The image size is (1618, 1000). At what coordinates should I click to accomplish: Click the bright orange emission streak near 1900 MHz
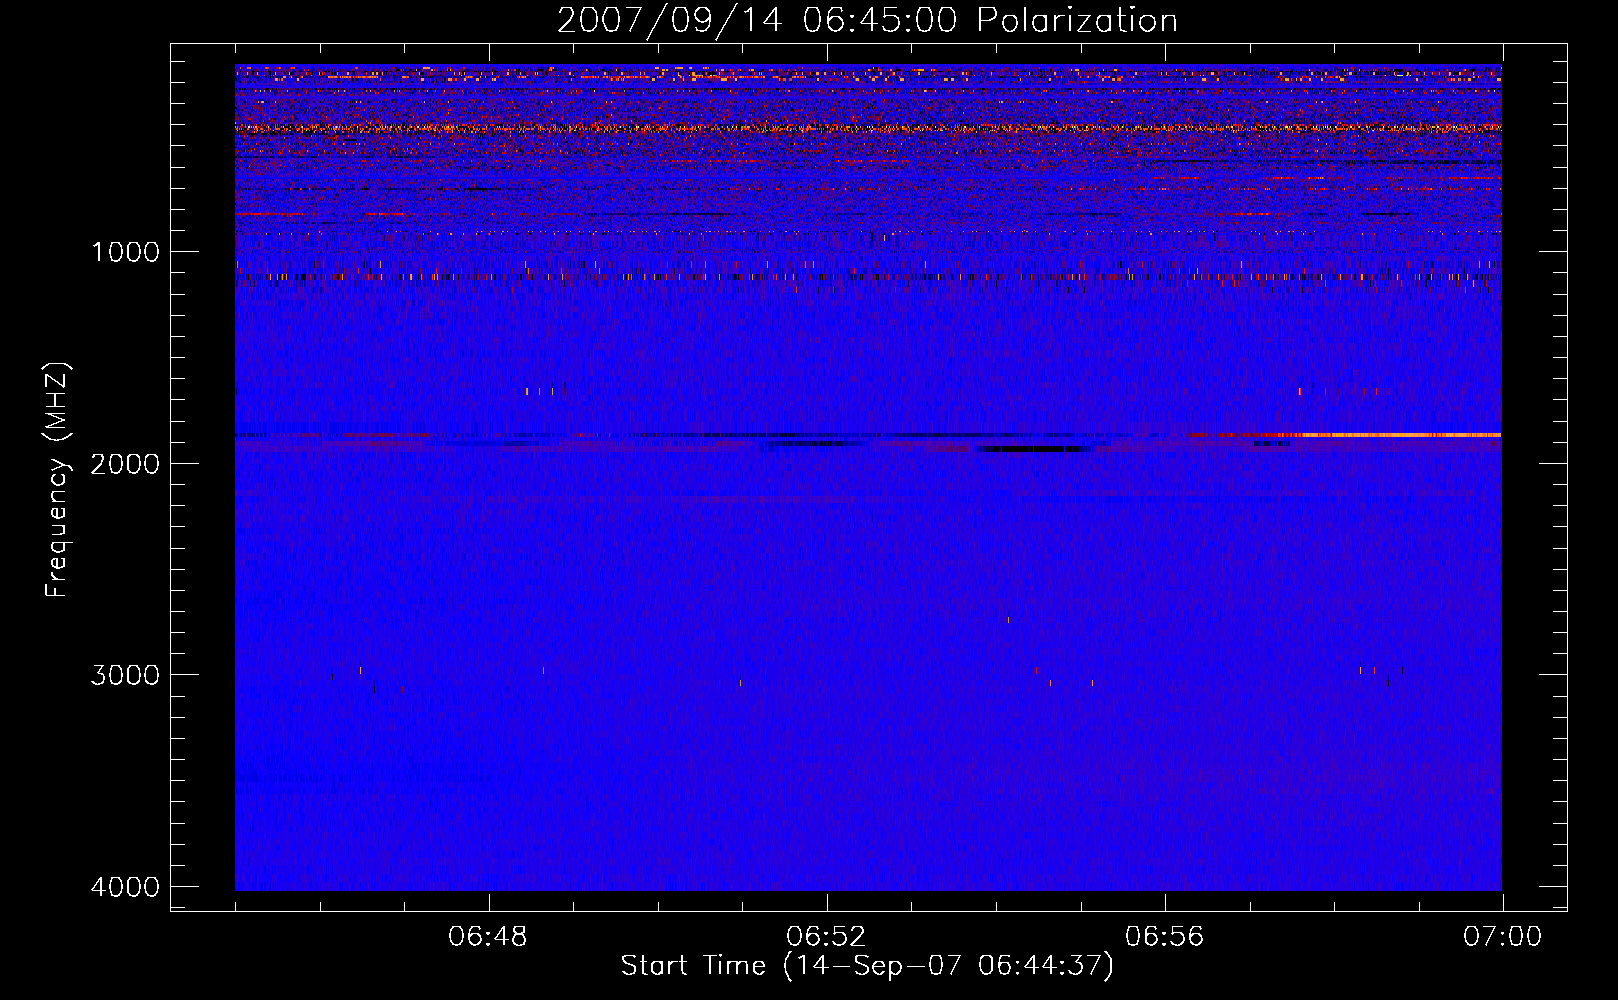point(1400,435)
